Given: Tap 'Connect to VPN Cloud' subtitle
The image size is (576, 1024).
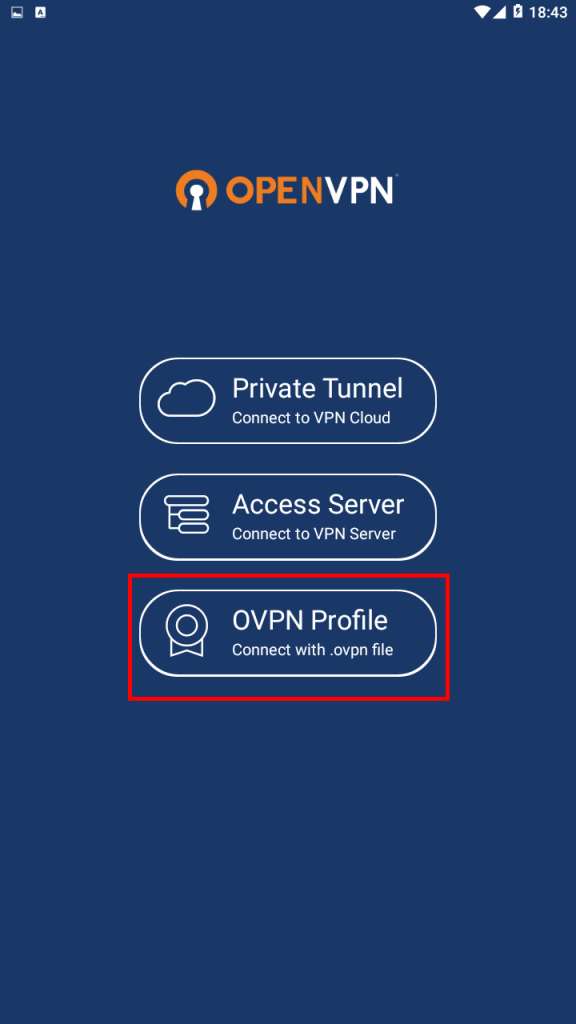Looking at the screenshot, I should point(311,418).
